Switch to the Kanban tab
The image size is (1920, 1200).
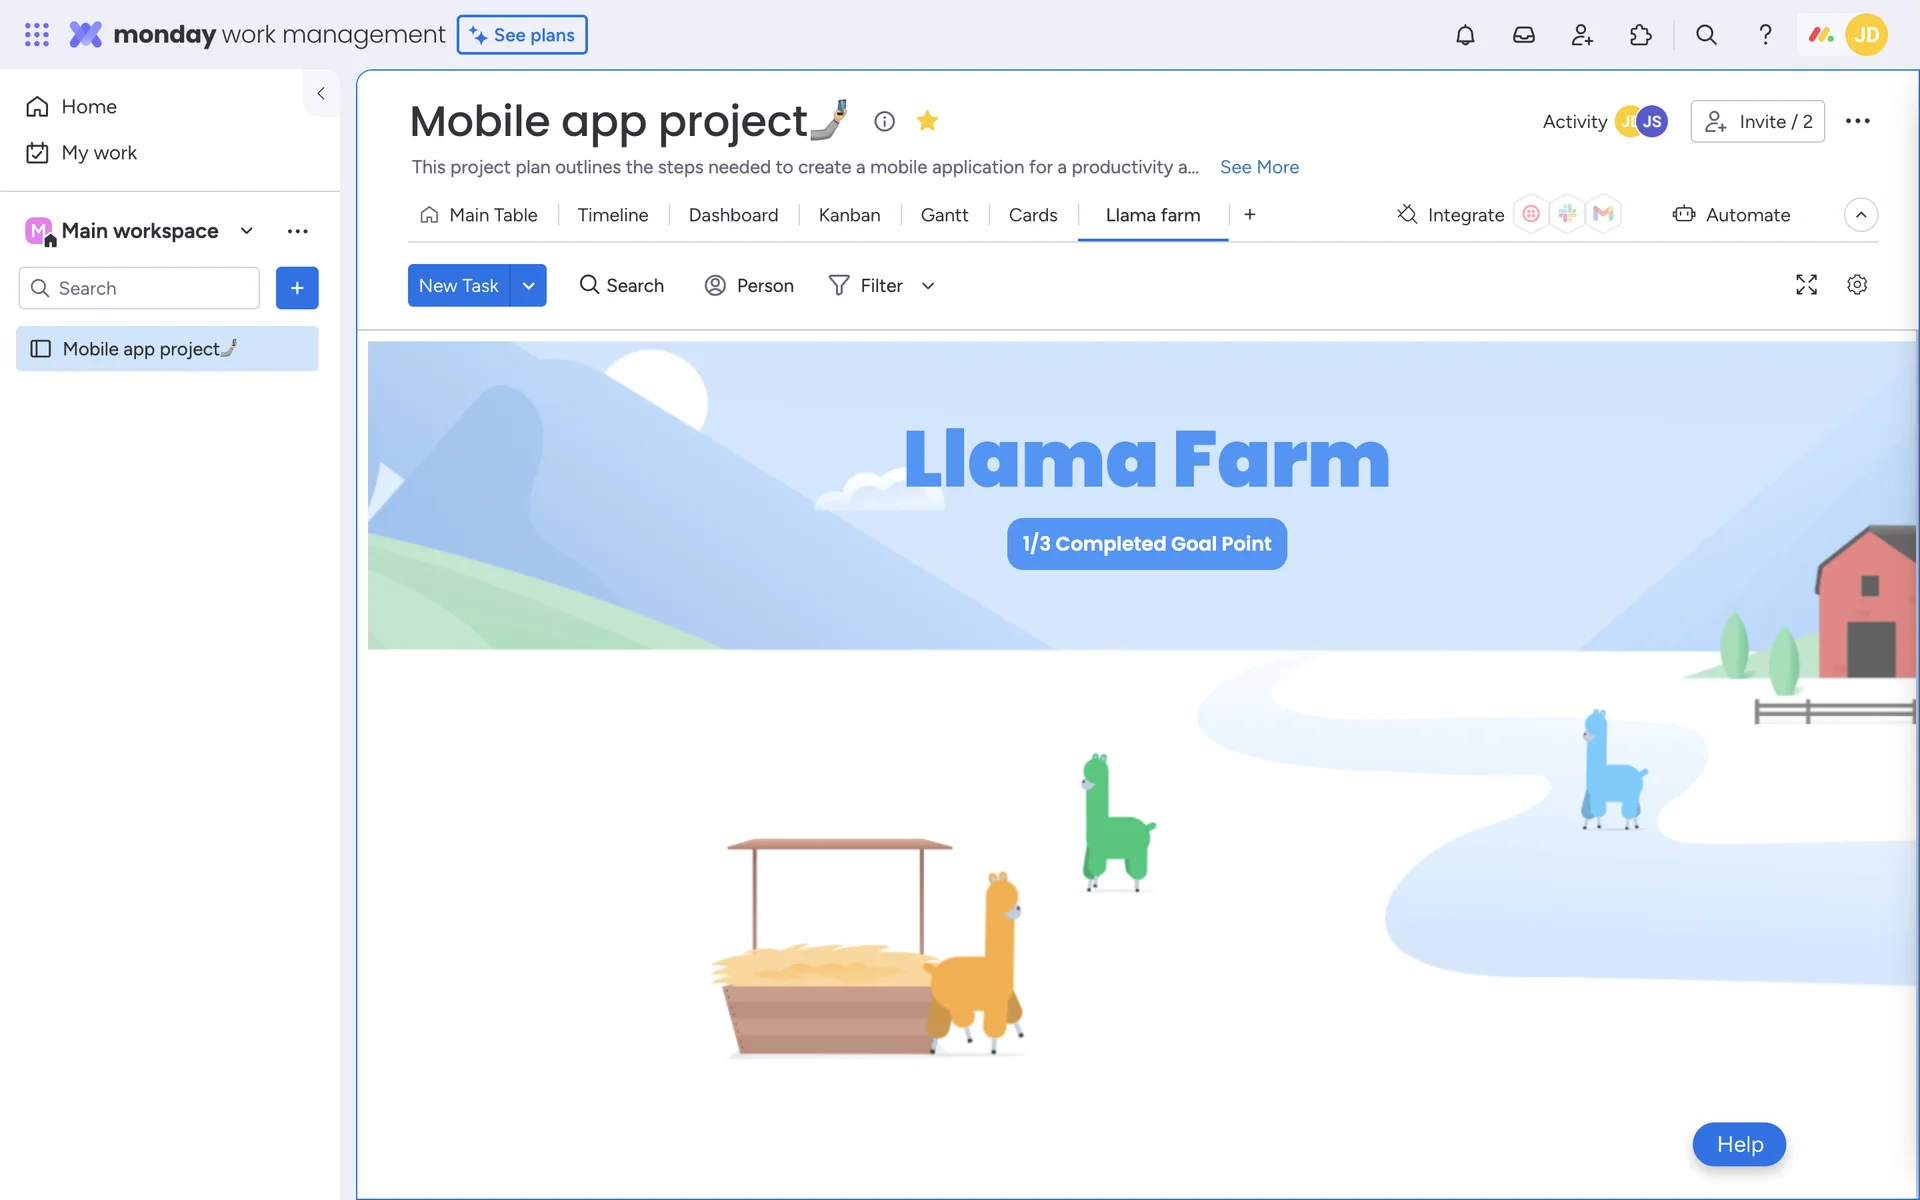[849, 215]
